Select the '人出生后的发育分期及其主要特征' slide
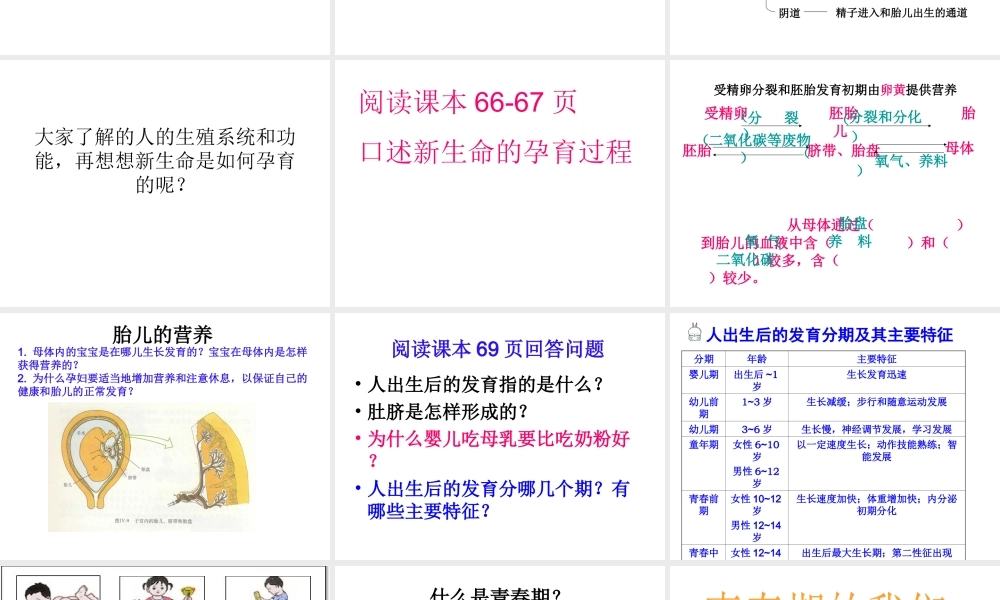The height and width of the screenshot is (600, 1000). pos(835,436)
